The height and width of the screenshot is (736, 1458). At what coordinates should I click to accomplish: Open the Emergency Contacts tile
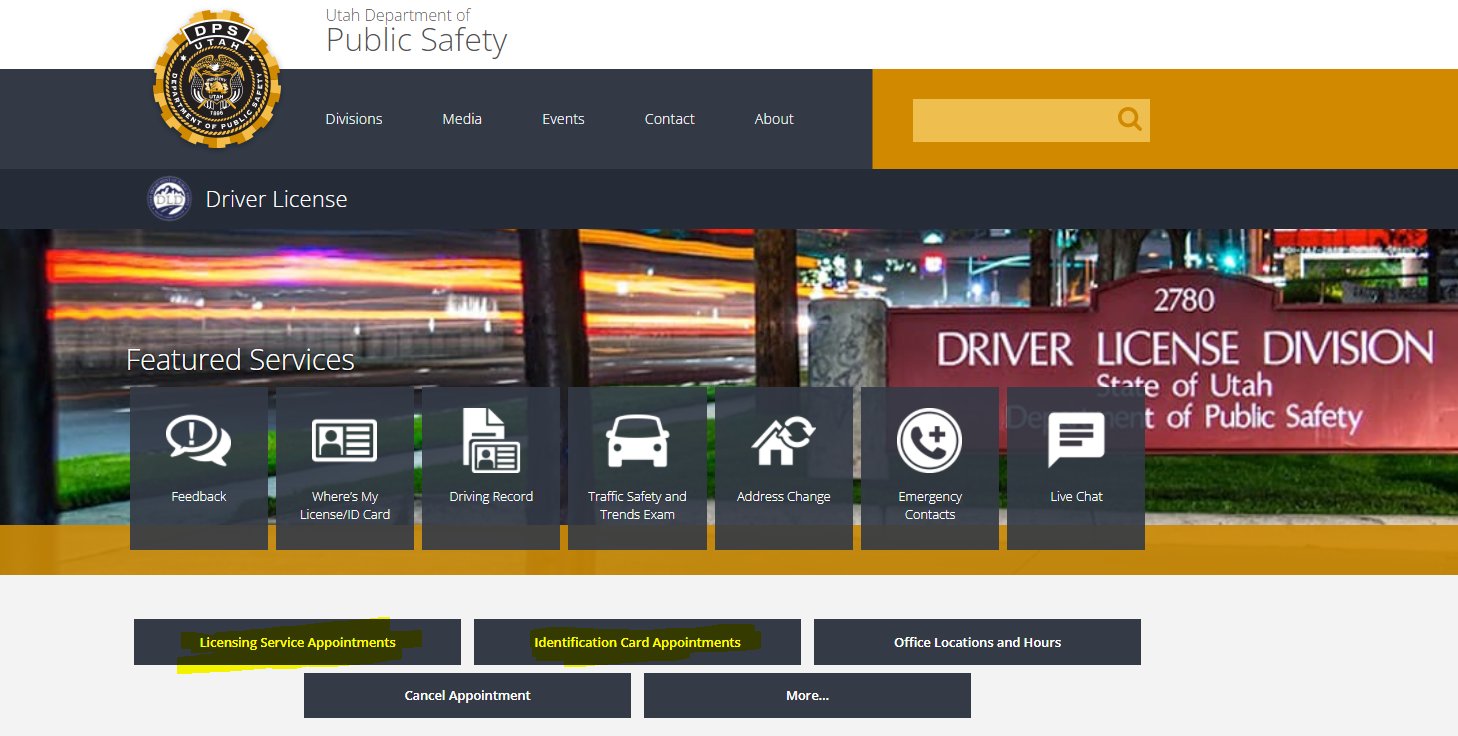click(x=930, y=468)
